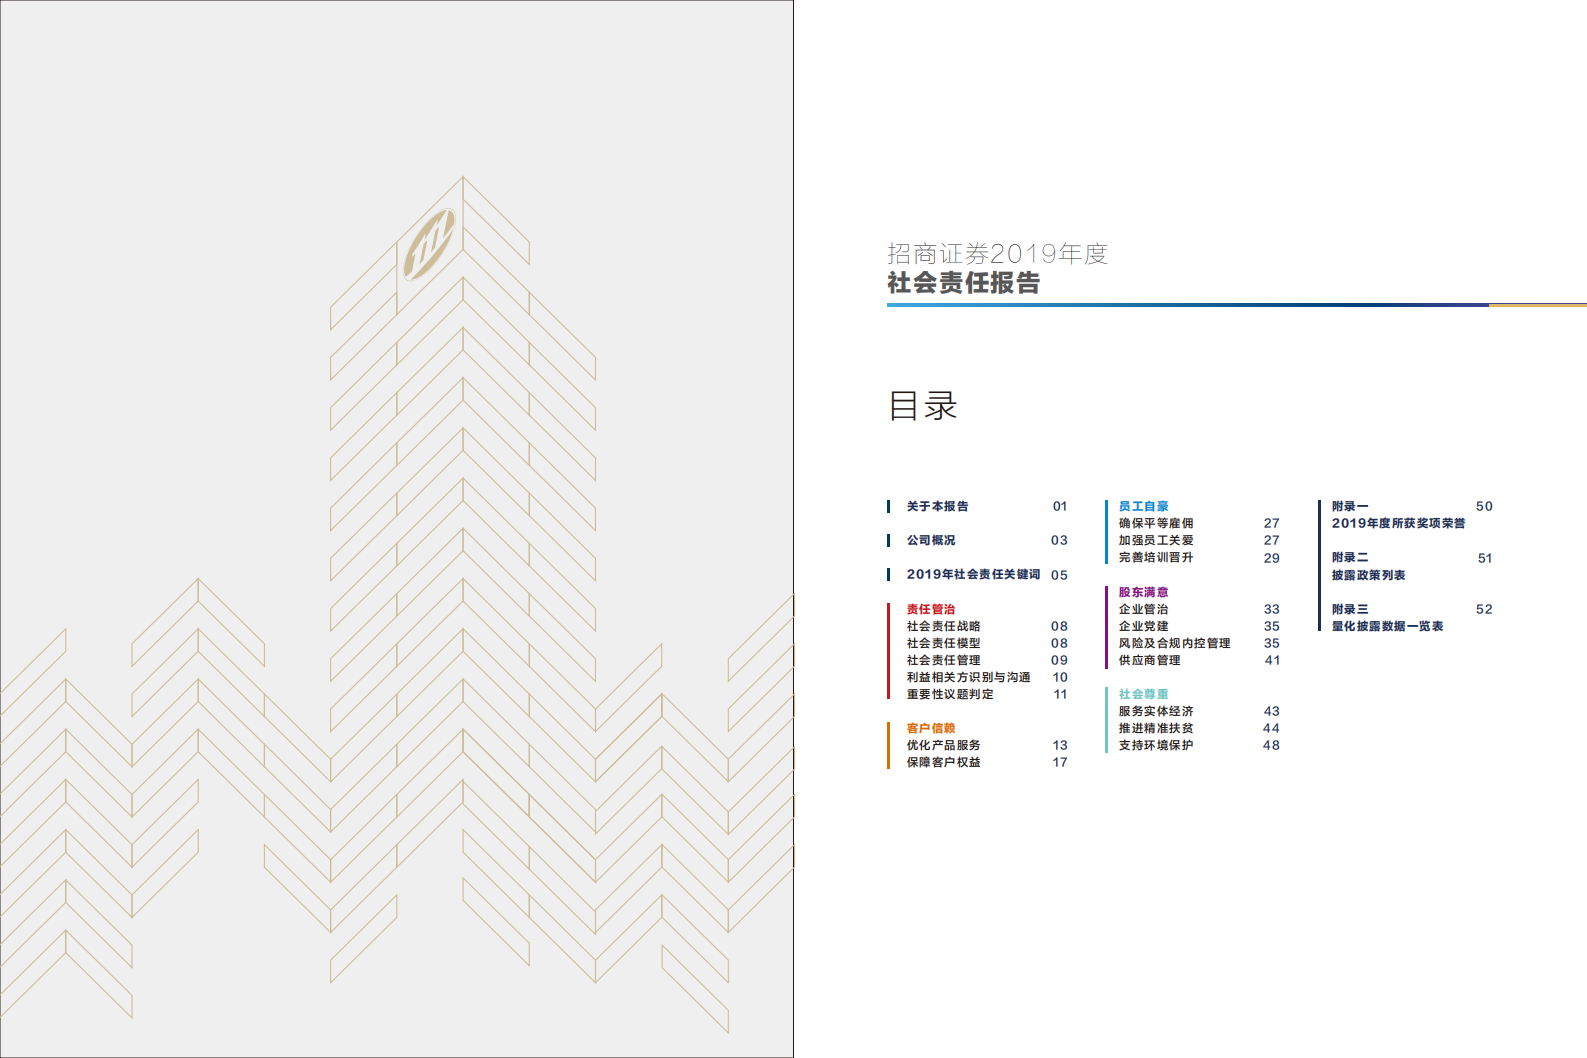This screenshot has width=1587, height=1058.
Task: Go to the 社会责任模型 entry
Action: pos(944,643)
